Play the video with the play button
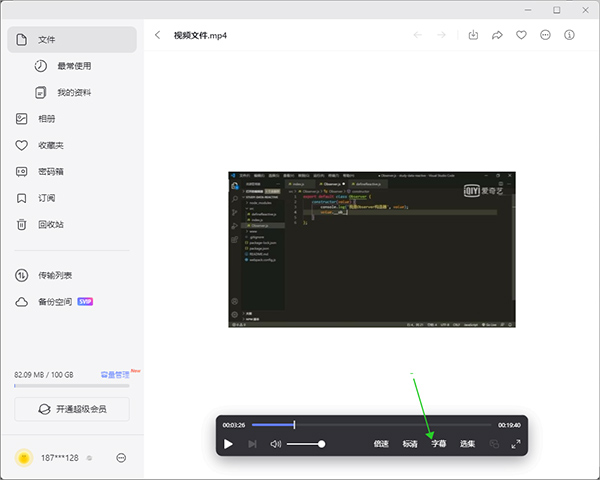Viewport: 600px width, 480px height. click(x=228, y=444)
